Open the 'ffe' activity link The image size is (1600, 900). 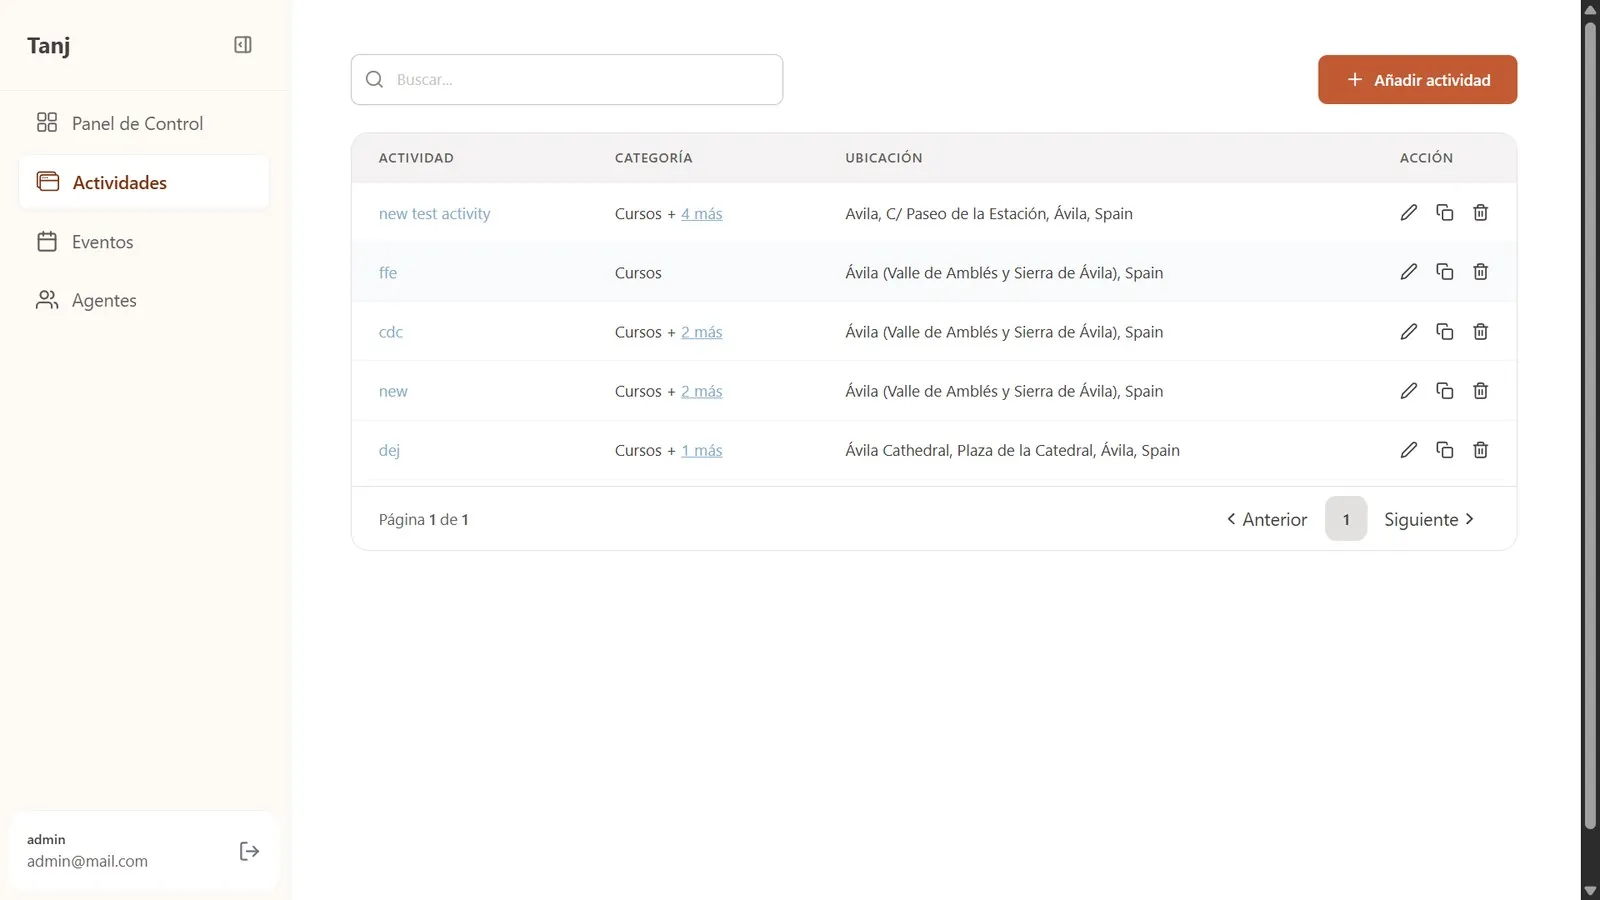coord(388,273)
